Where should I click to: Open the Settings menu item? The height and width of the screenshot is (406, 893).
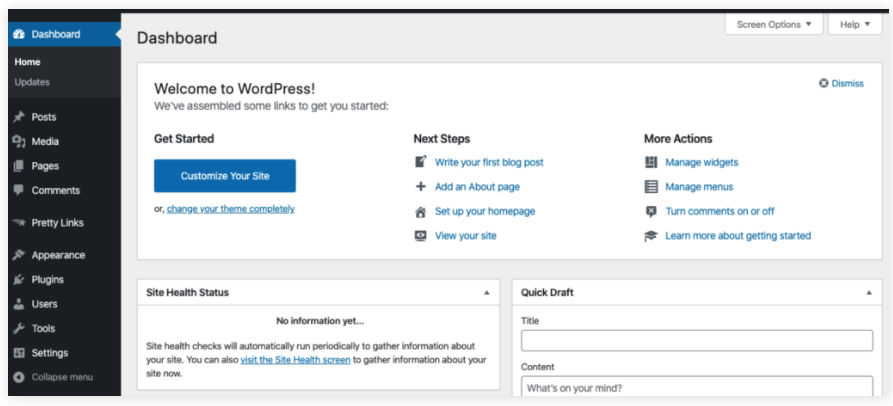pos(49,353)
